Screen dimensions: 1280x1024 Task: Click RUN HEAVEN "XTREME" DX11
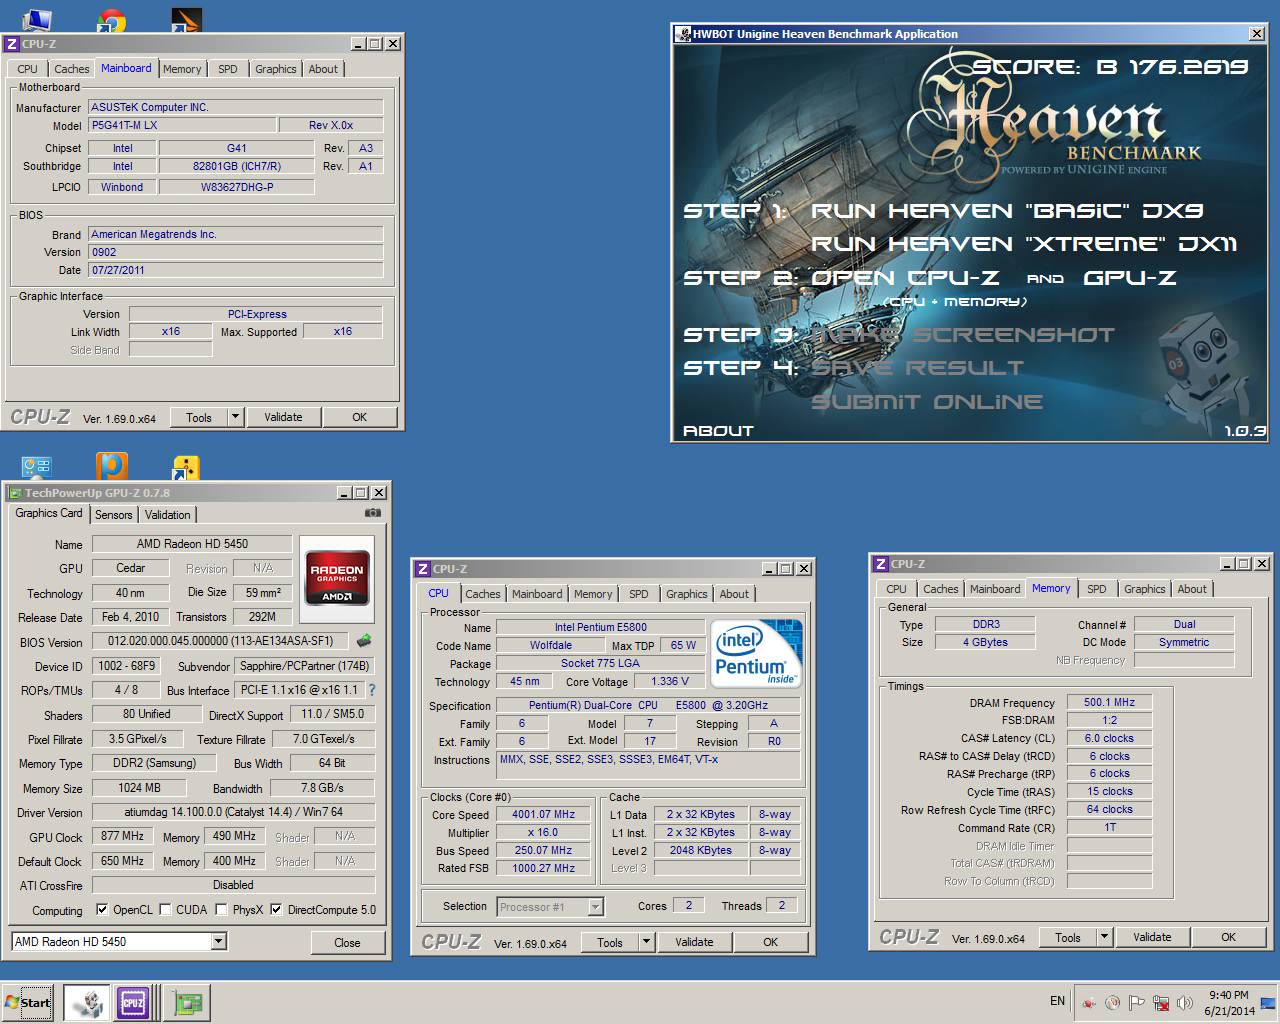(x=1024, y=244)
